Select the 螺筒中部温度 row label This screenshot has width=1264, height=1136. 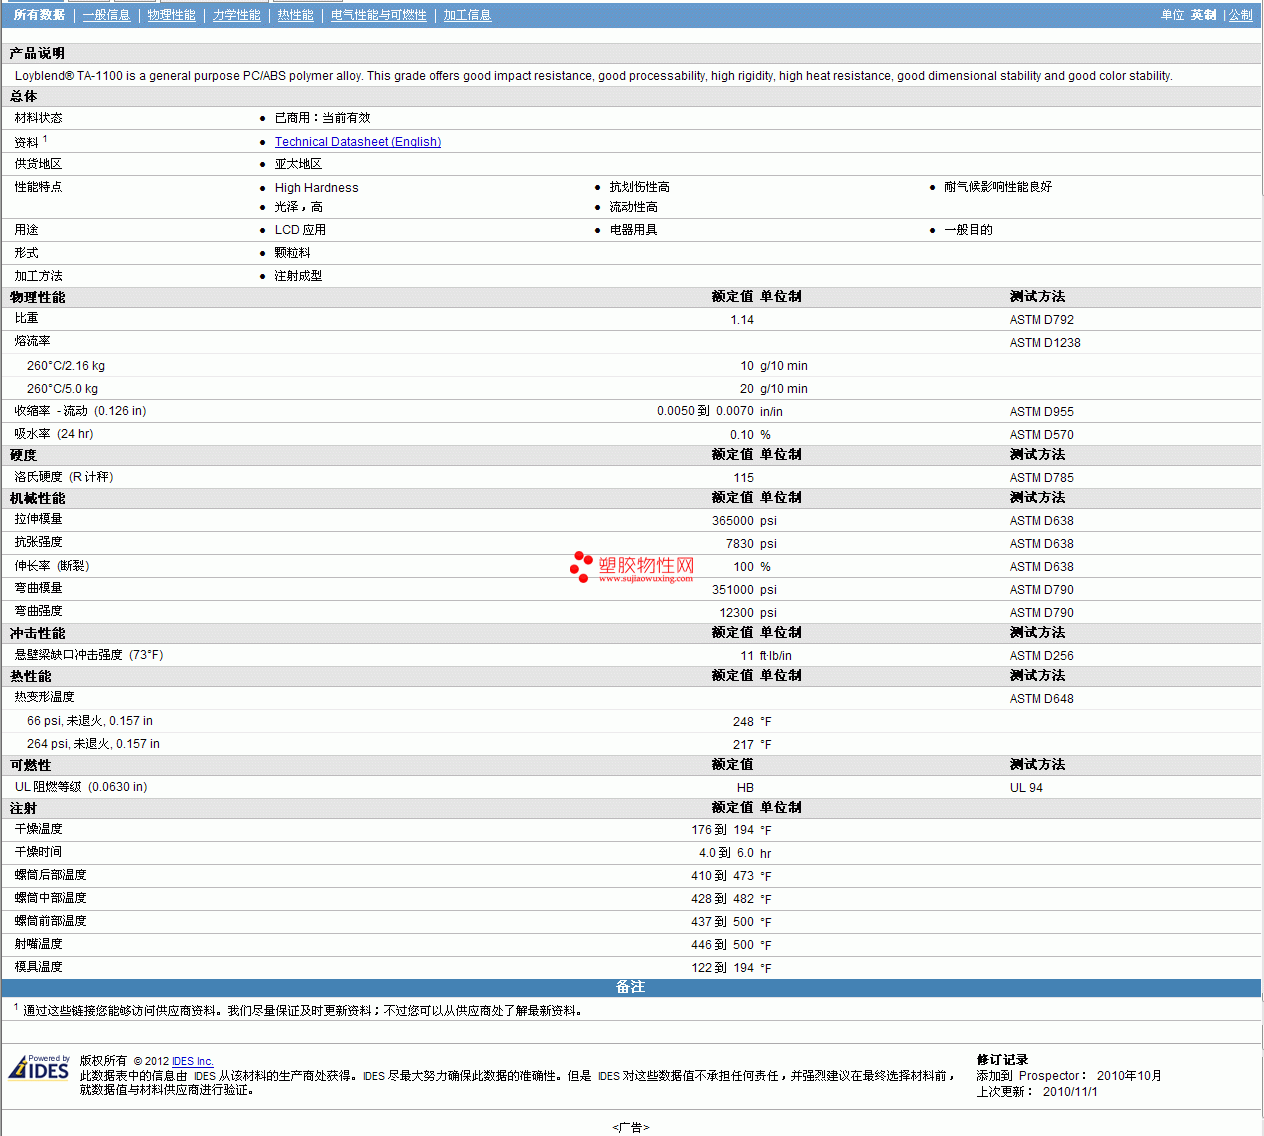[x=50, y=898]
